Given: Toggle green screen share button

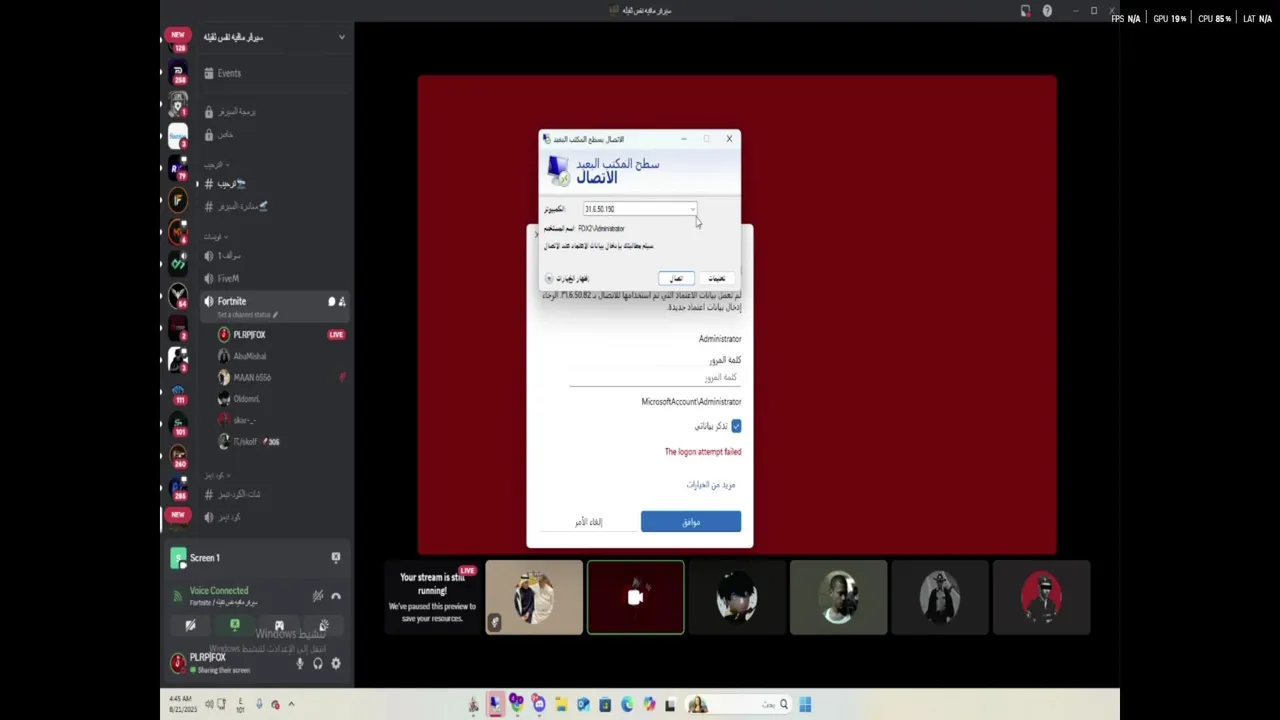Looking at the screenshot, I should (x=235, y=626).
